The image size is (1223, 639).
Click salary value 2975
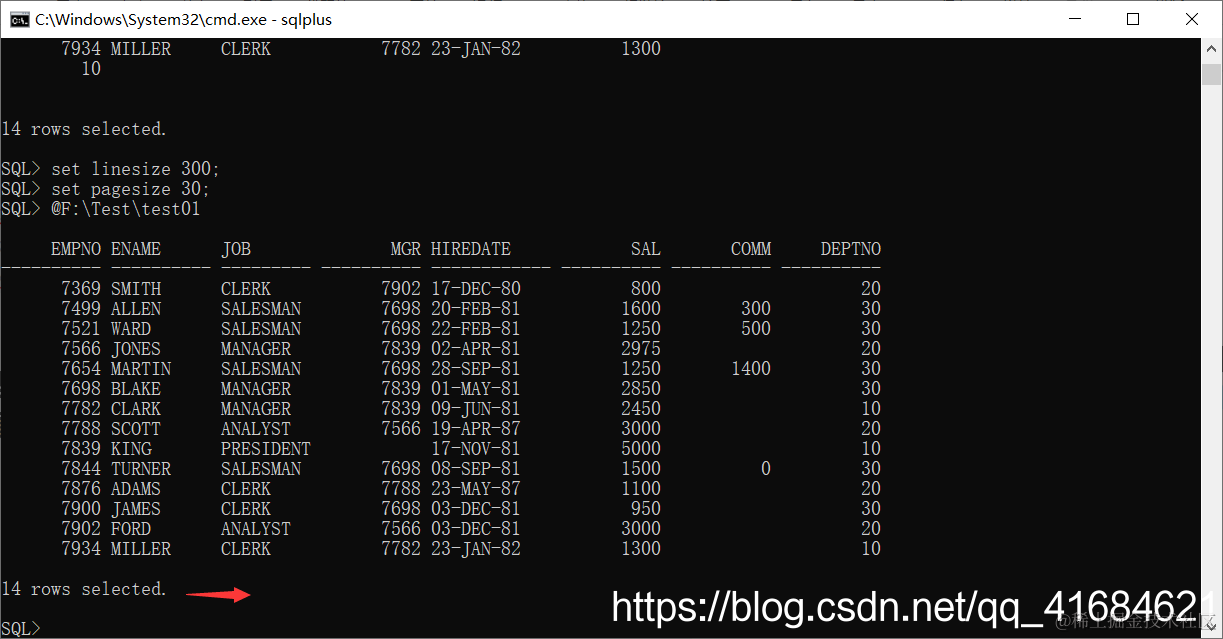pos(641,349)
